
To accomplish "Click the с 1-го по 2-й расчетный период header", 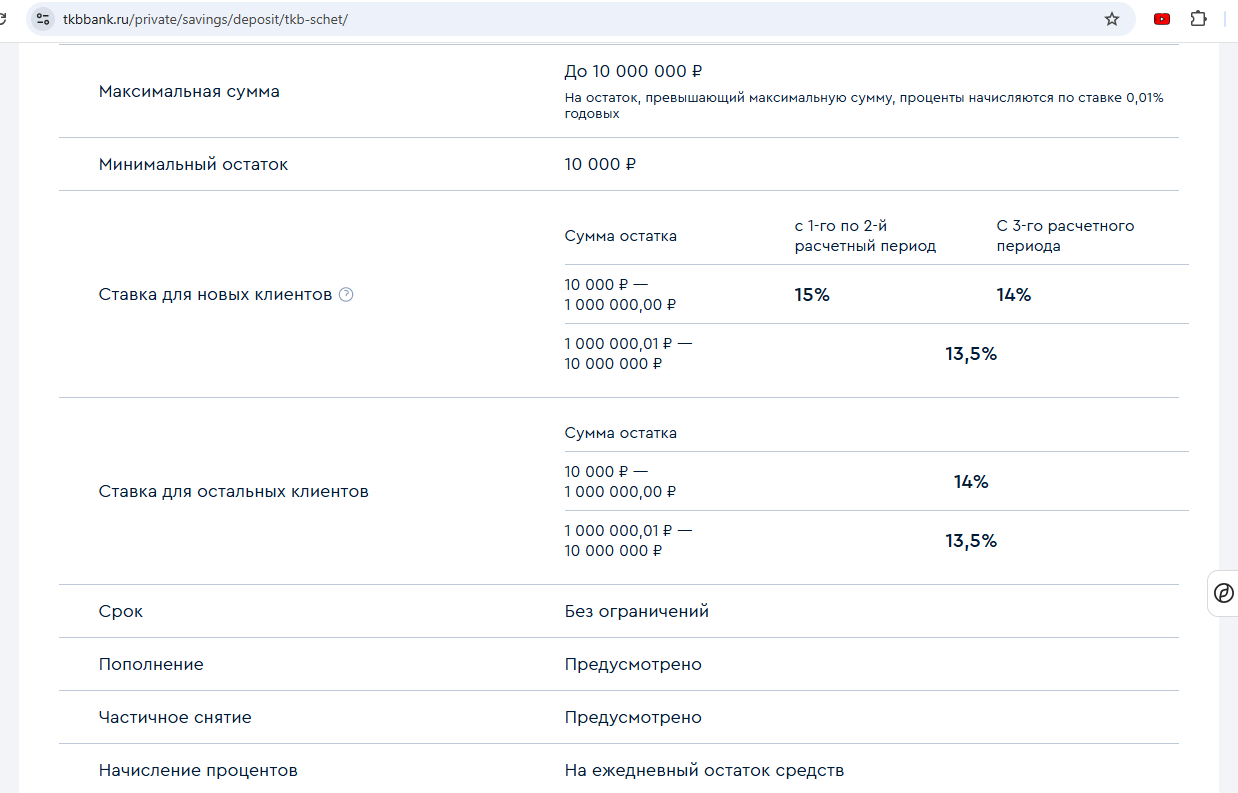I will [x=865, y=236].
